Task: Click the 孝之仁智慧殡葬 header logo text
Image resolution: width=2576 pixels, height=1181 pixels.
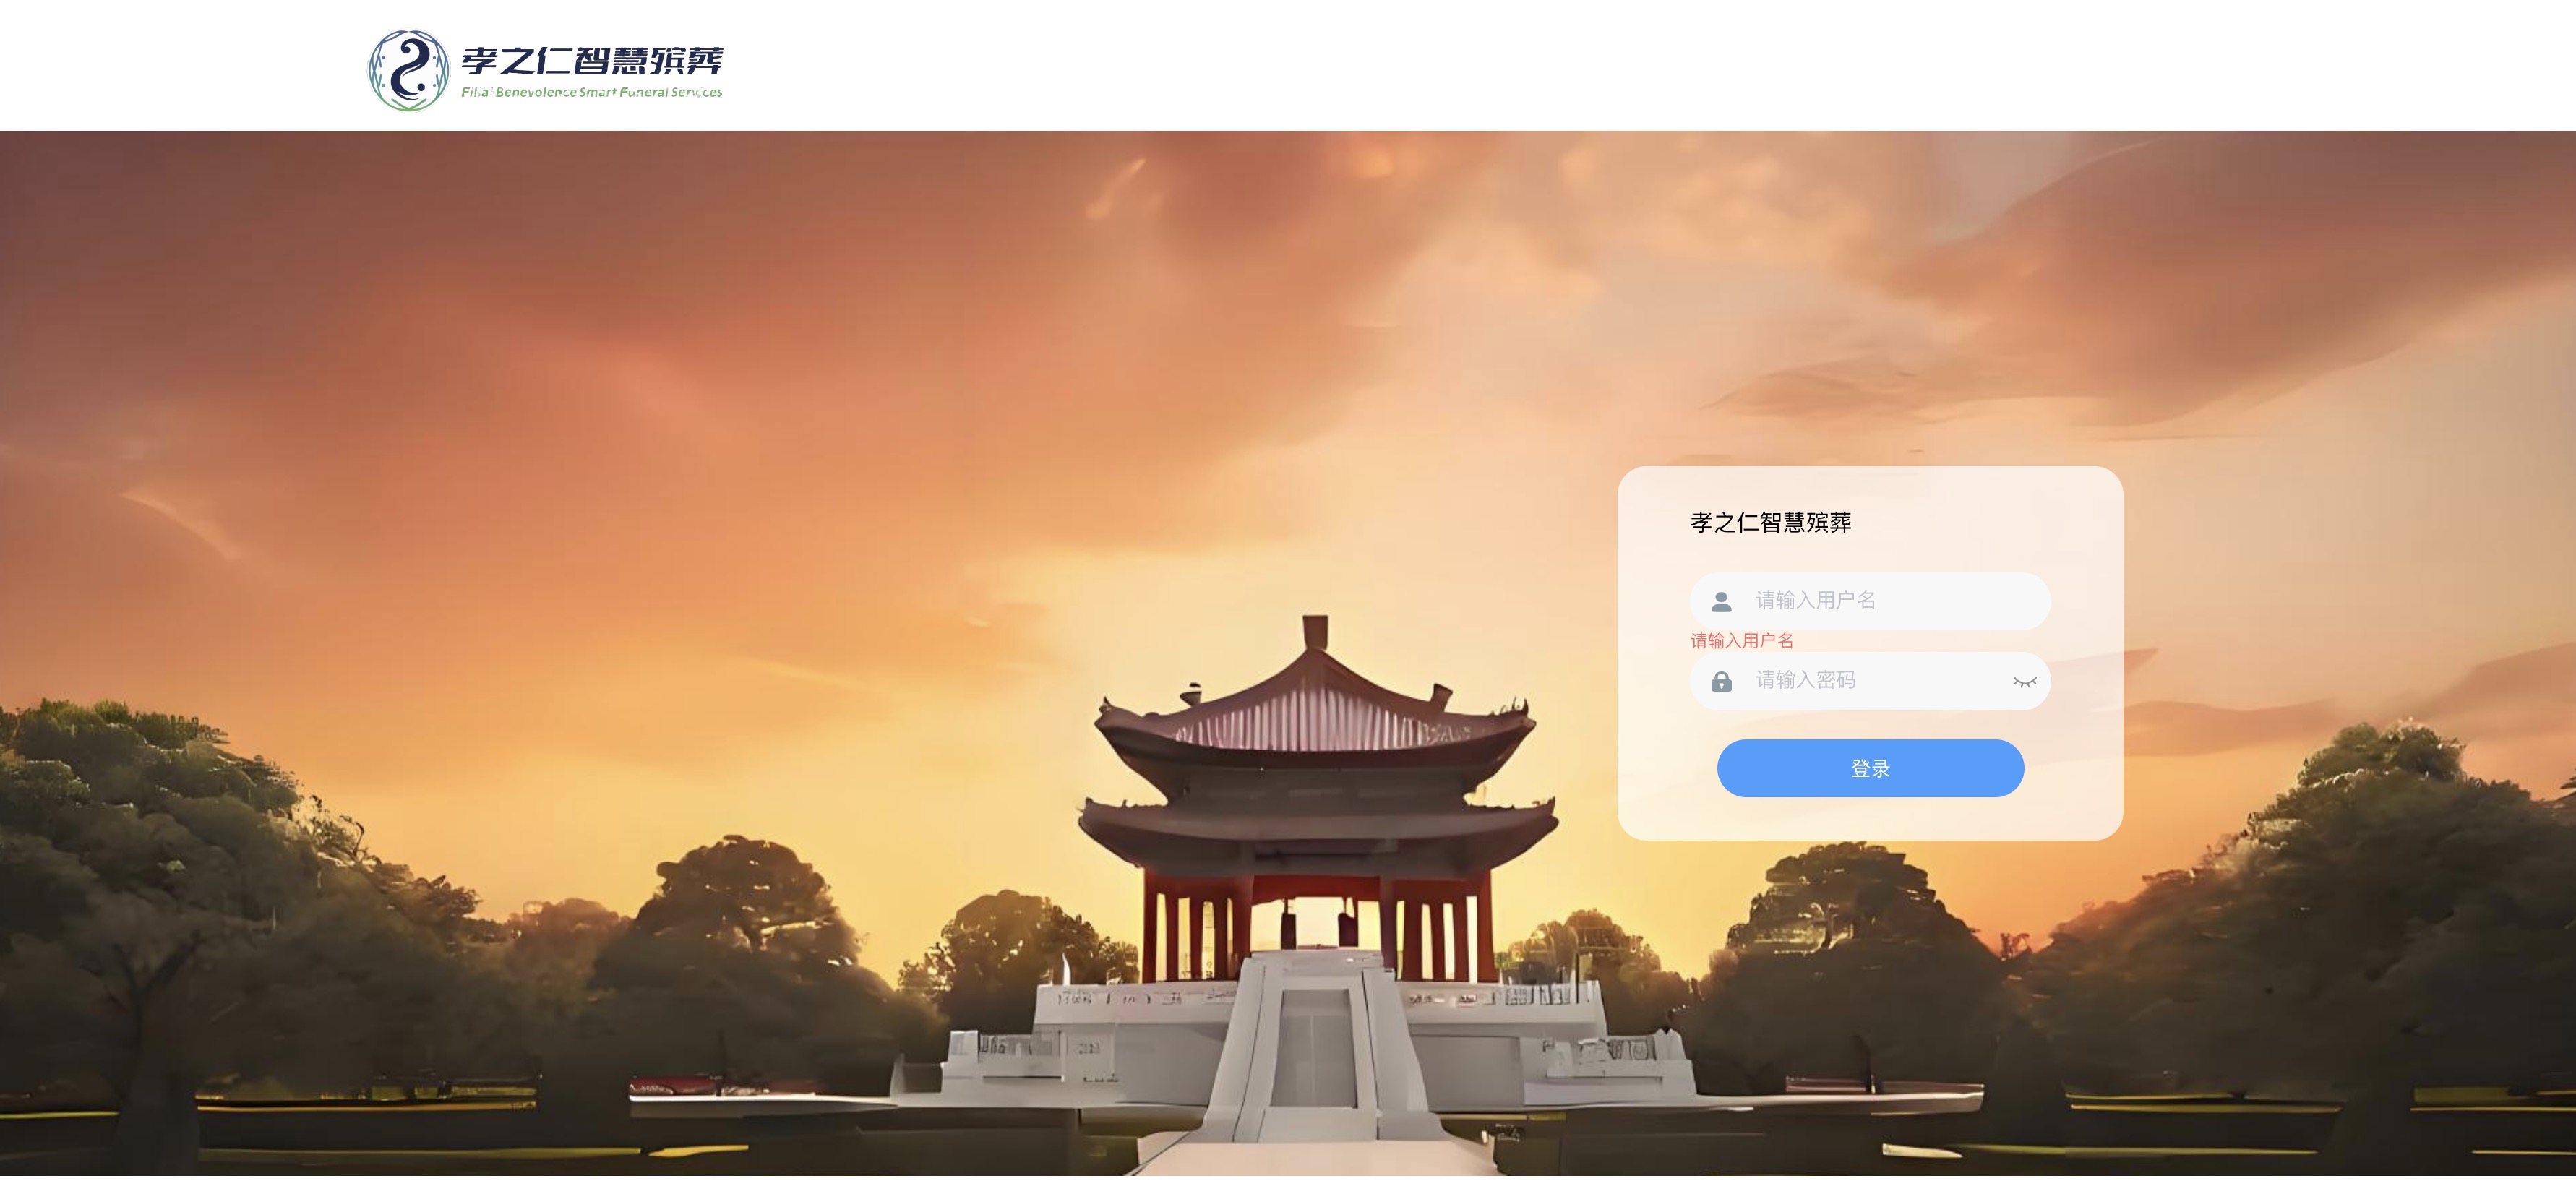Action: (592, 61)
